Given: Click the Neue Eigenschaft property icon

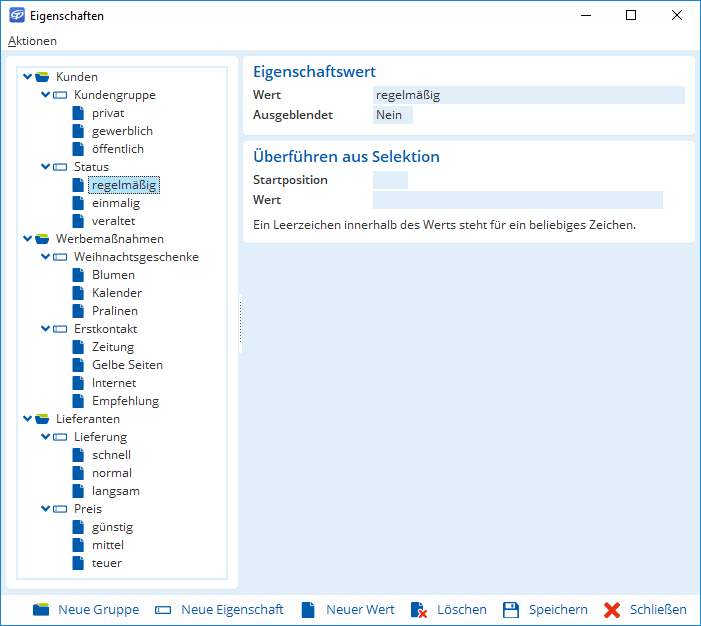Looking at the screenshot, I should 163,610.
